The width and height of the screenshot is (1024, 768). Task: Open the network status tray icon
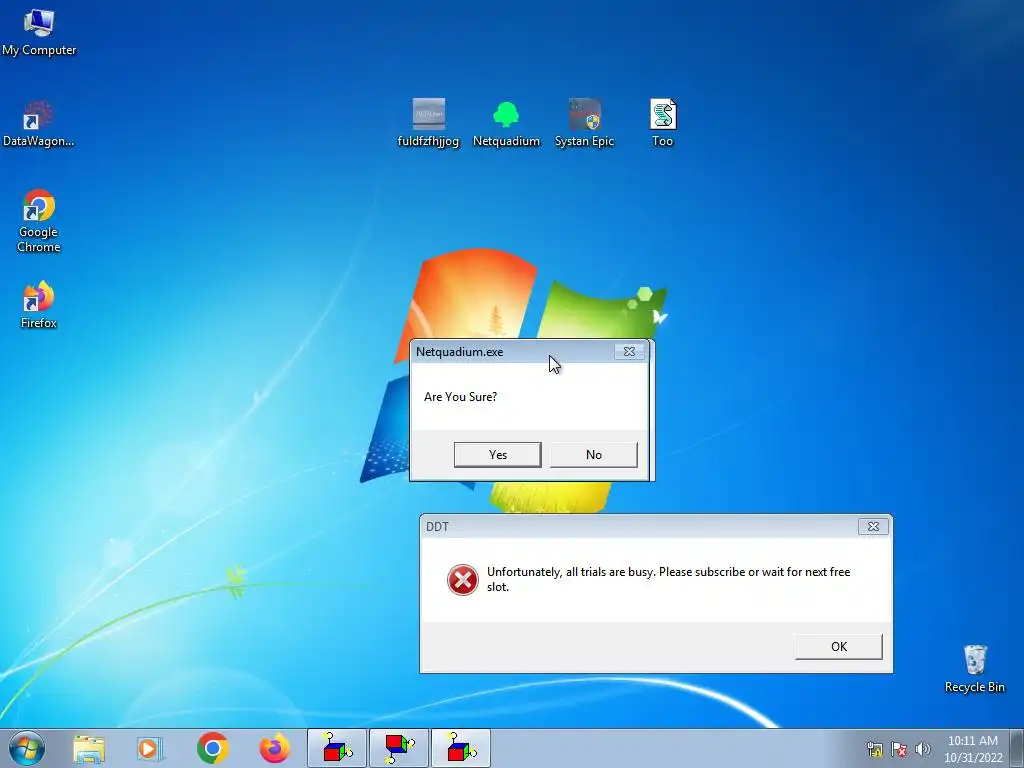874,749
